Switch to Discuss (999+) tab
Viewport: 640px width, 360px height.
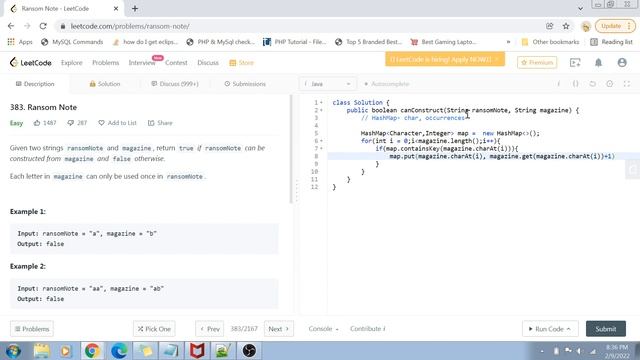[x=175, y=84]
